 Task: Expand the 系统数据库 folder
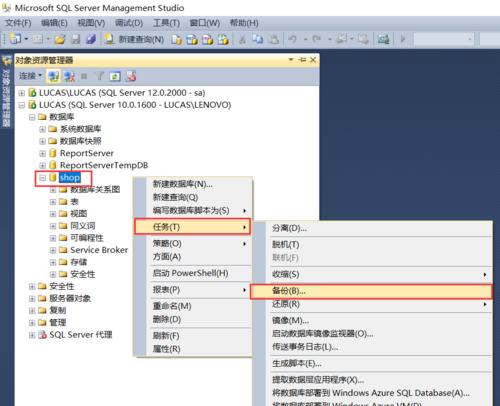coord(42,129)
